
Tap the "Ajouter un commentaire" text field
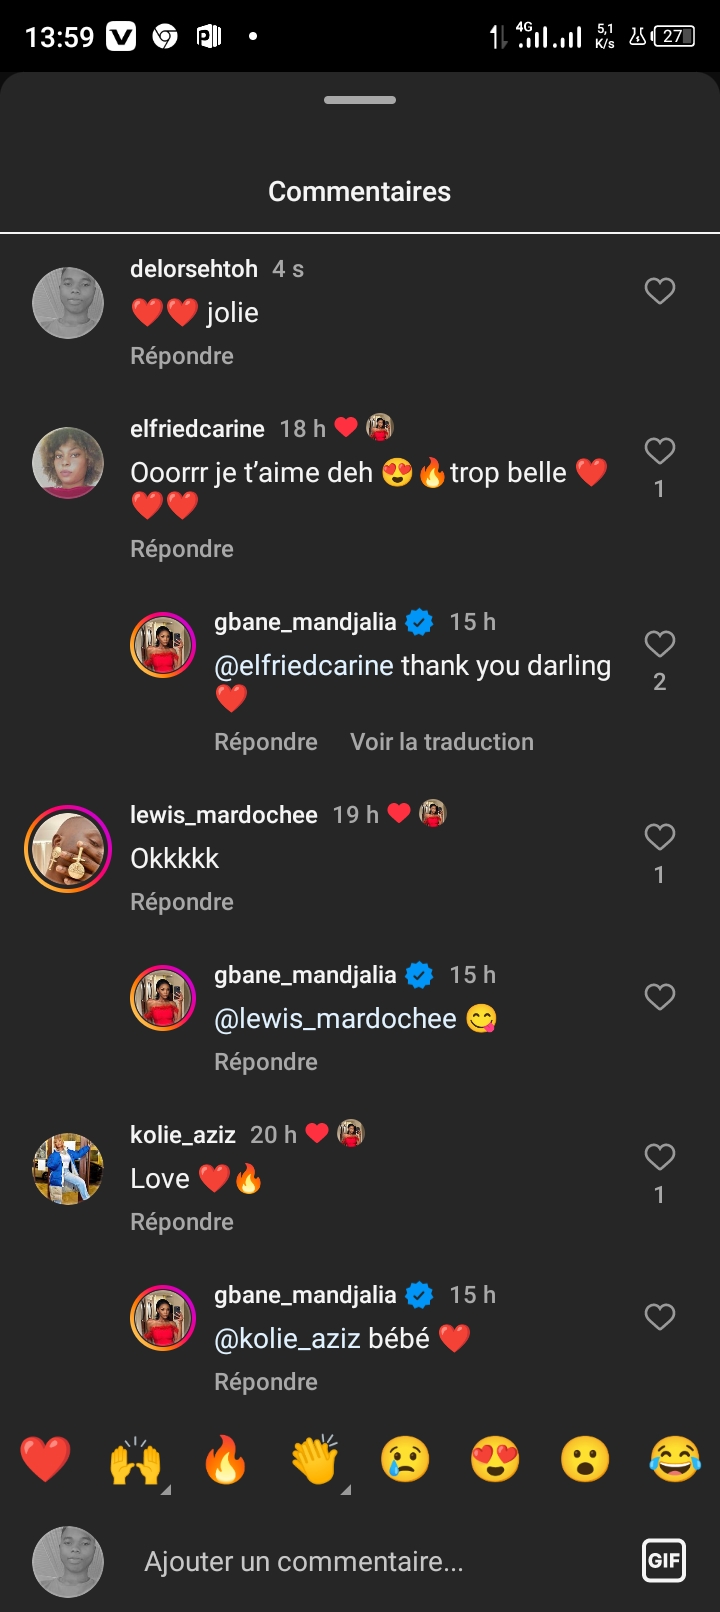pyautogui.click(x=304, y=1561)
